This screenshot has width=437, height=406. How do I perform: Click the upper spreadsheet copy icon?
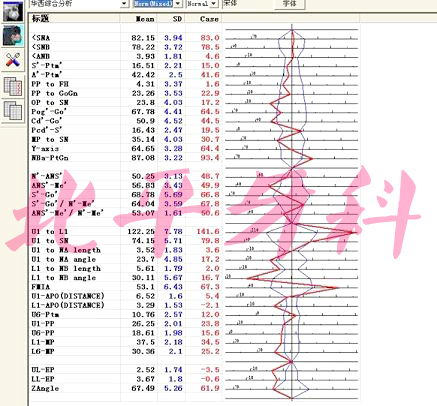(x=13, y=87)
